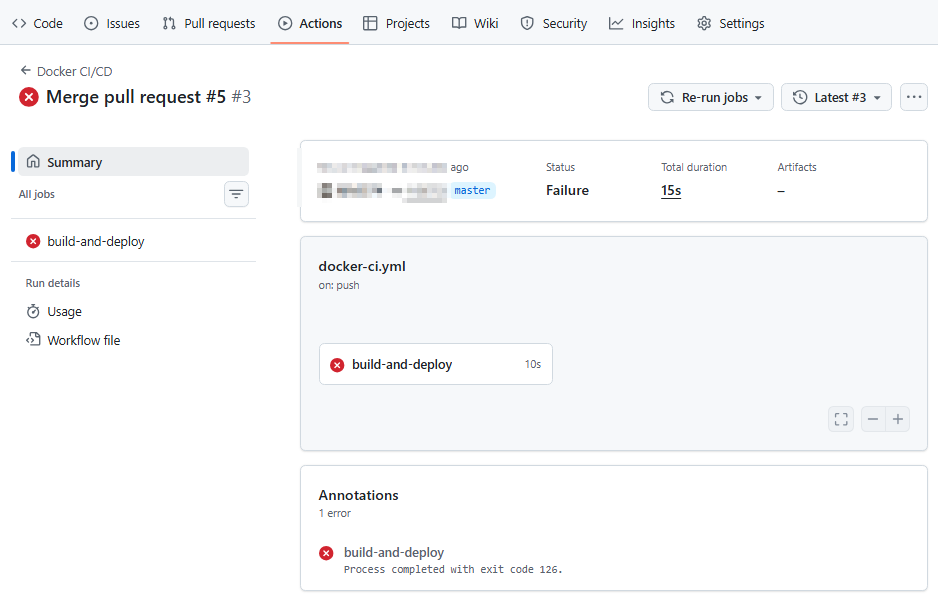Click the play icon on Actions tab

click(285, 23)
